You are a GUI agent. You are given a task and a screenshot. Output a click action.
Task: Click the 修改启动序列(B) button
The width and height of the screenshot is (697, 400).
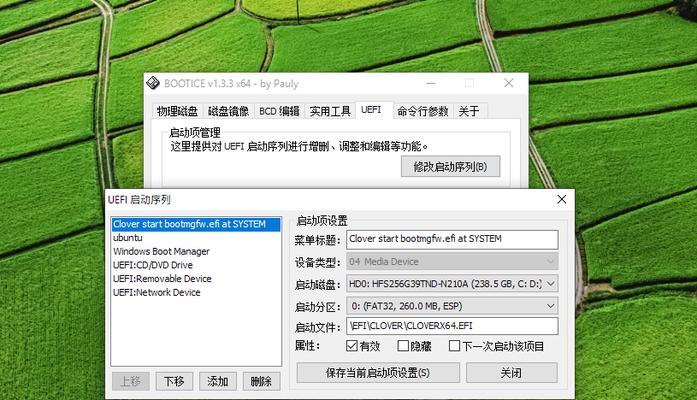pos(450,167)
